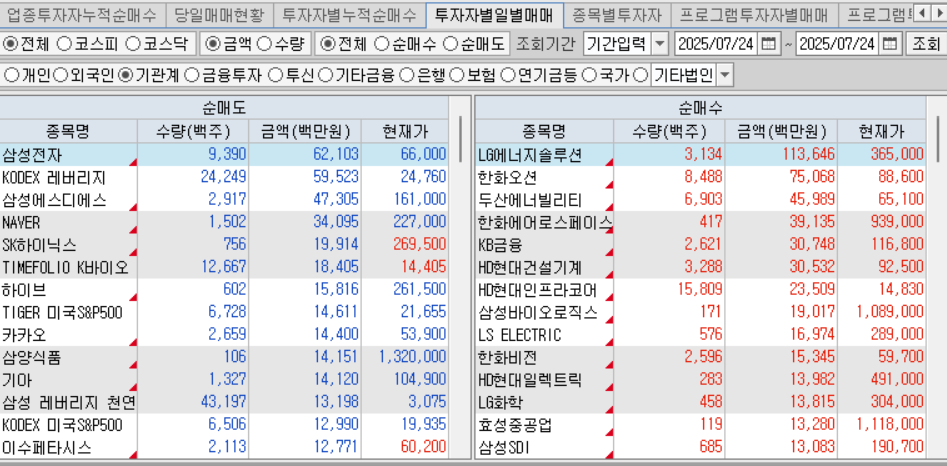The height and width of the screenshot is (466, 947).
Task: Select the KODEX 레버리지 row
Action: pyautogui.click(x=224, y=177)
